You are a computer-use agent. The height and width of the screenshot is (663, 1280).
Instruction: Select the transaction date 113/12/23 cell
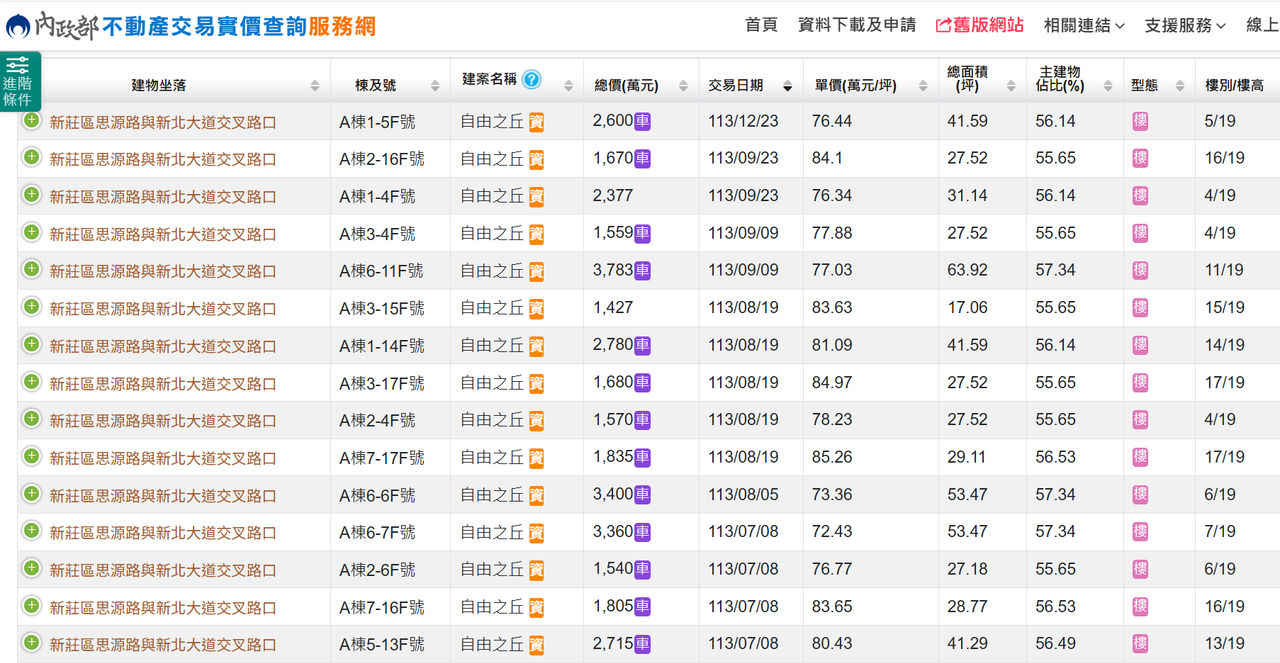(743, 121)
